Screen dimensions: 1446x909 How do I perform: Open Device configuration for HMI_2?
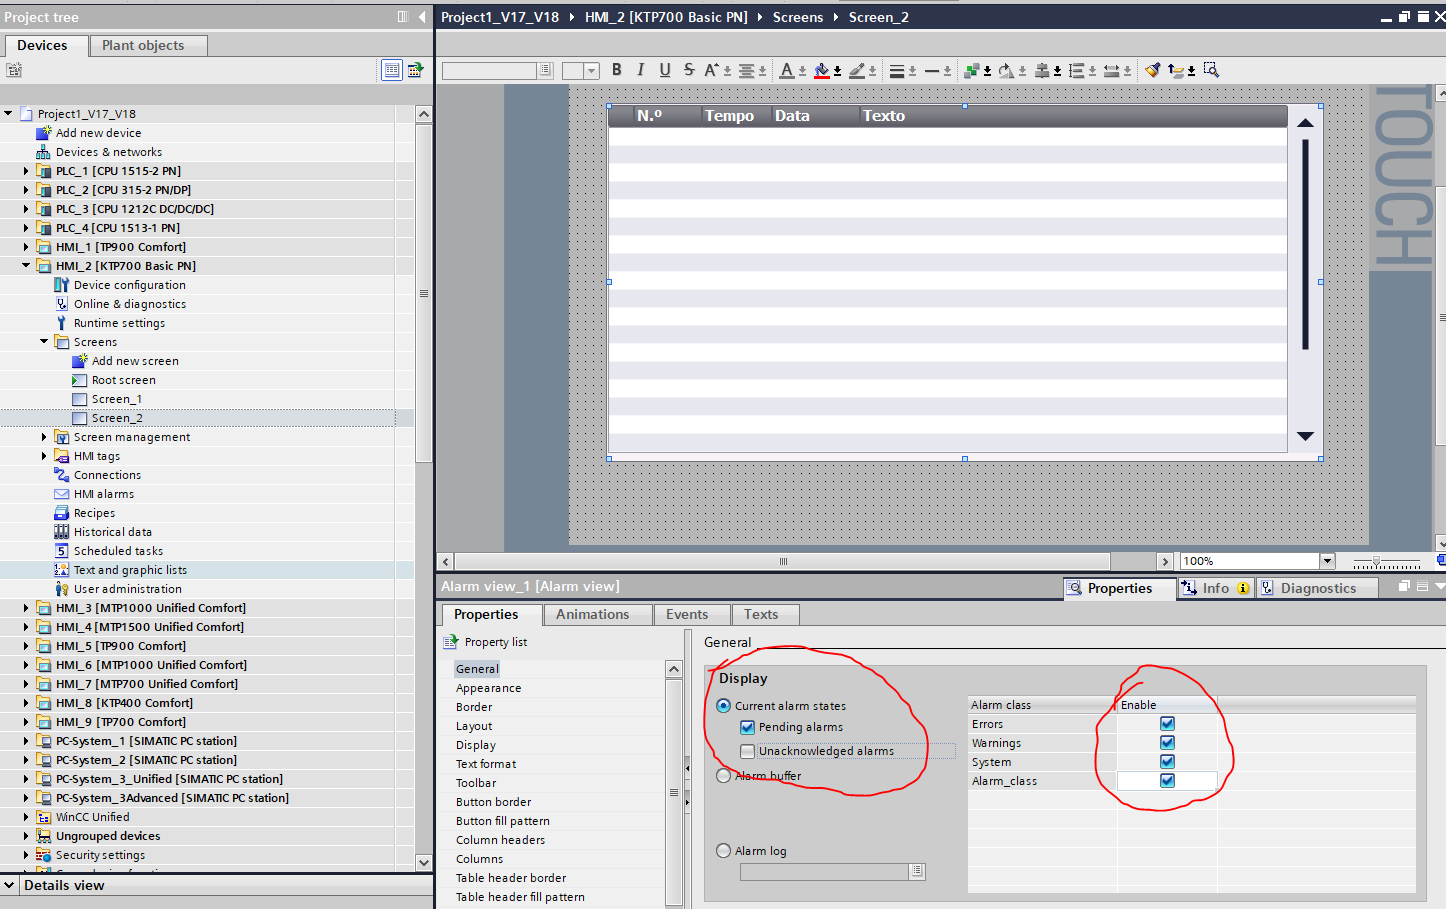point(129,285)
